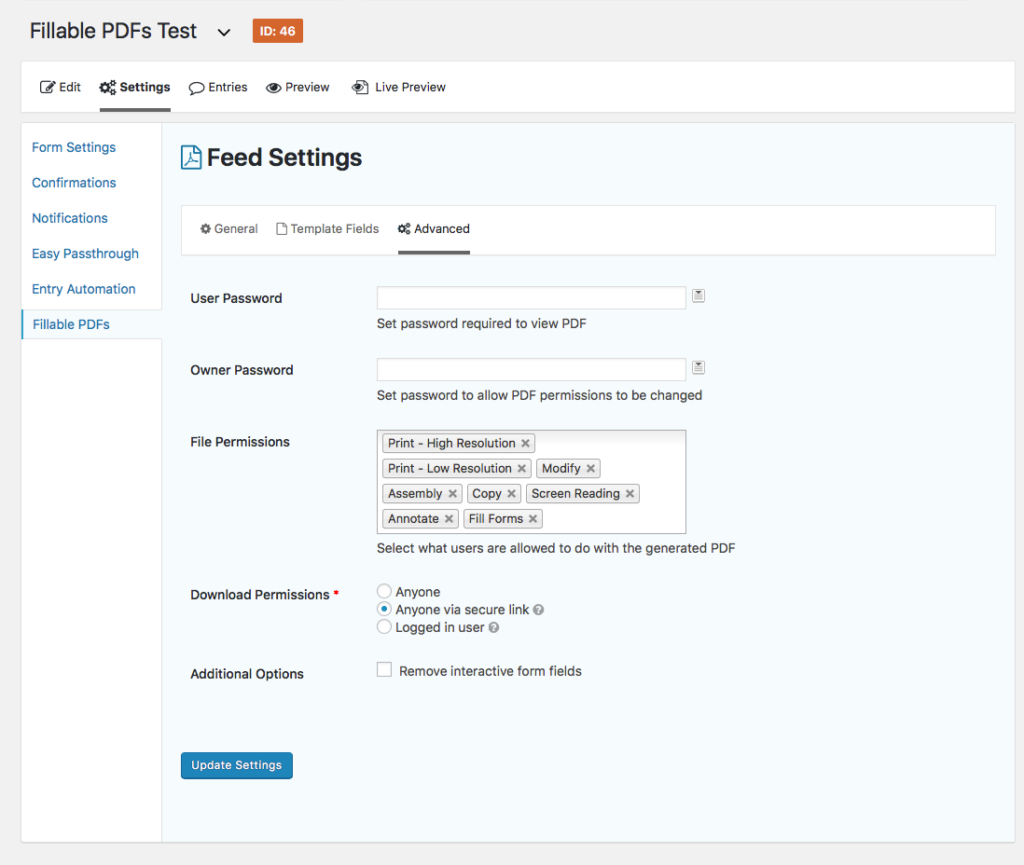Click into the User Password field
Viewport: 1024px width, 865px height.
tap(531, 297)
